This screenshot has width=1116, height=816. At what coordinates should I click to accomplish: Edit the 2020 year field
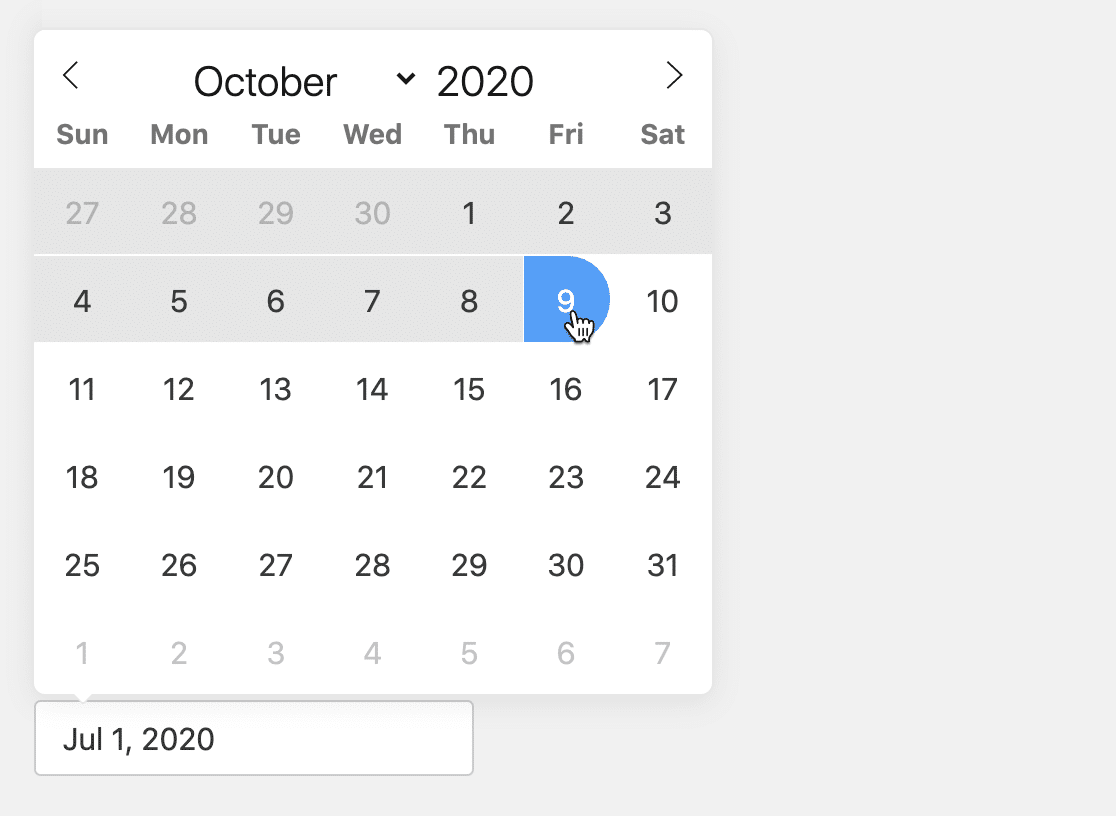coord(485,81)
